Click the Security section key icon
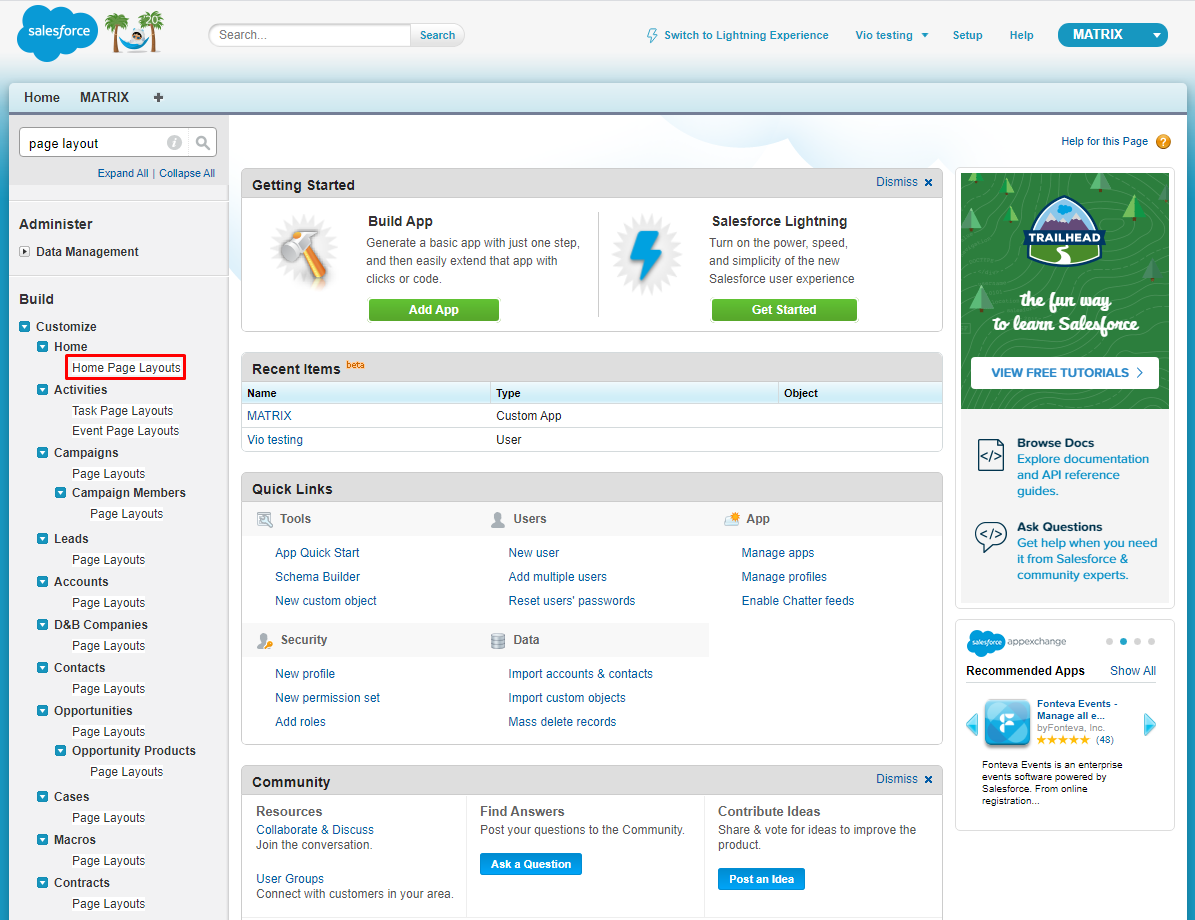Viewport: 1195px width, 920px height. point(264,641)
